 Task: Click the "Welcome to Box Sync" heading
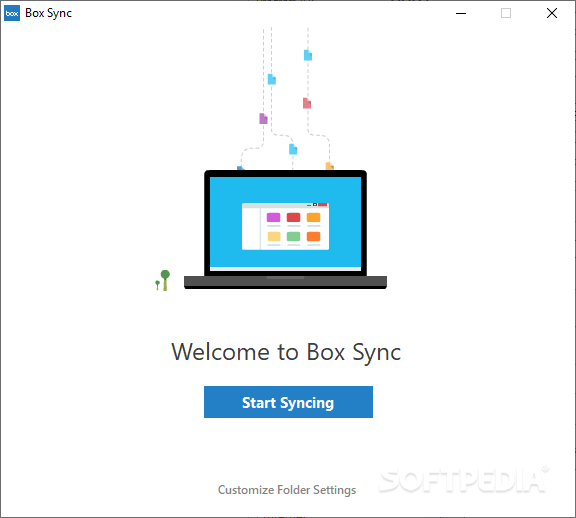(286, 352)
